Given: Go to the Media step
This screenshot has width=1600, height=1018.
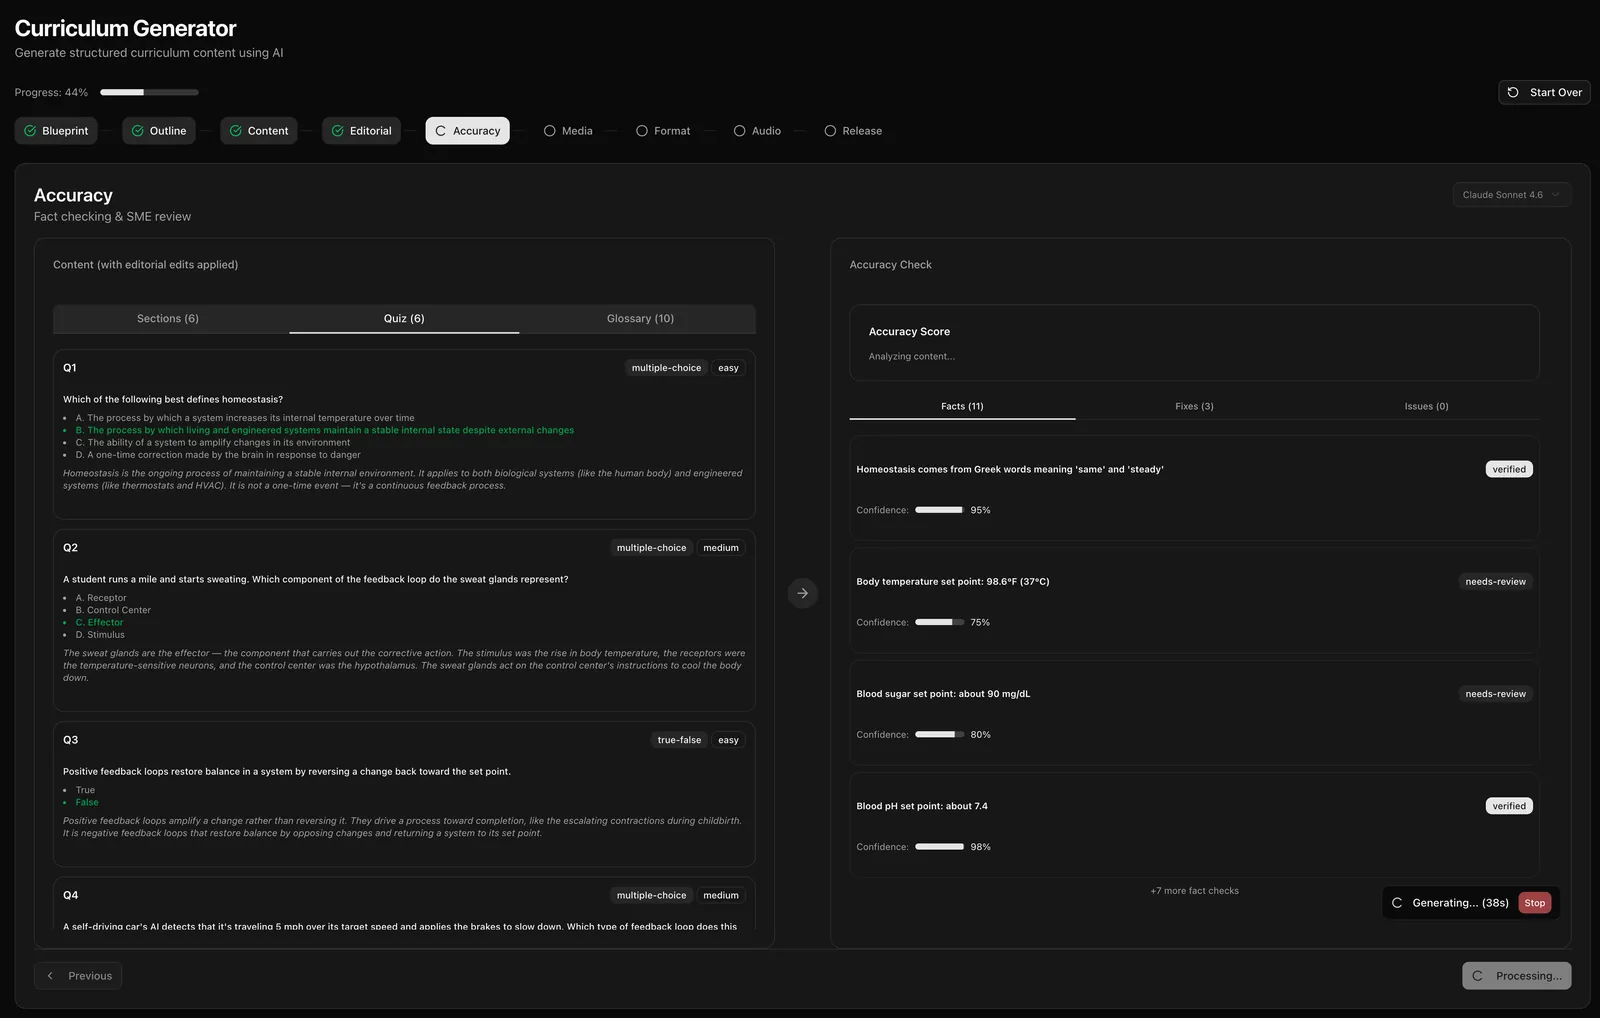Looking at the screenshot, I should 568,131.
